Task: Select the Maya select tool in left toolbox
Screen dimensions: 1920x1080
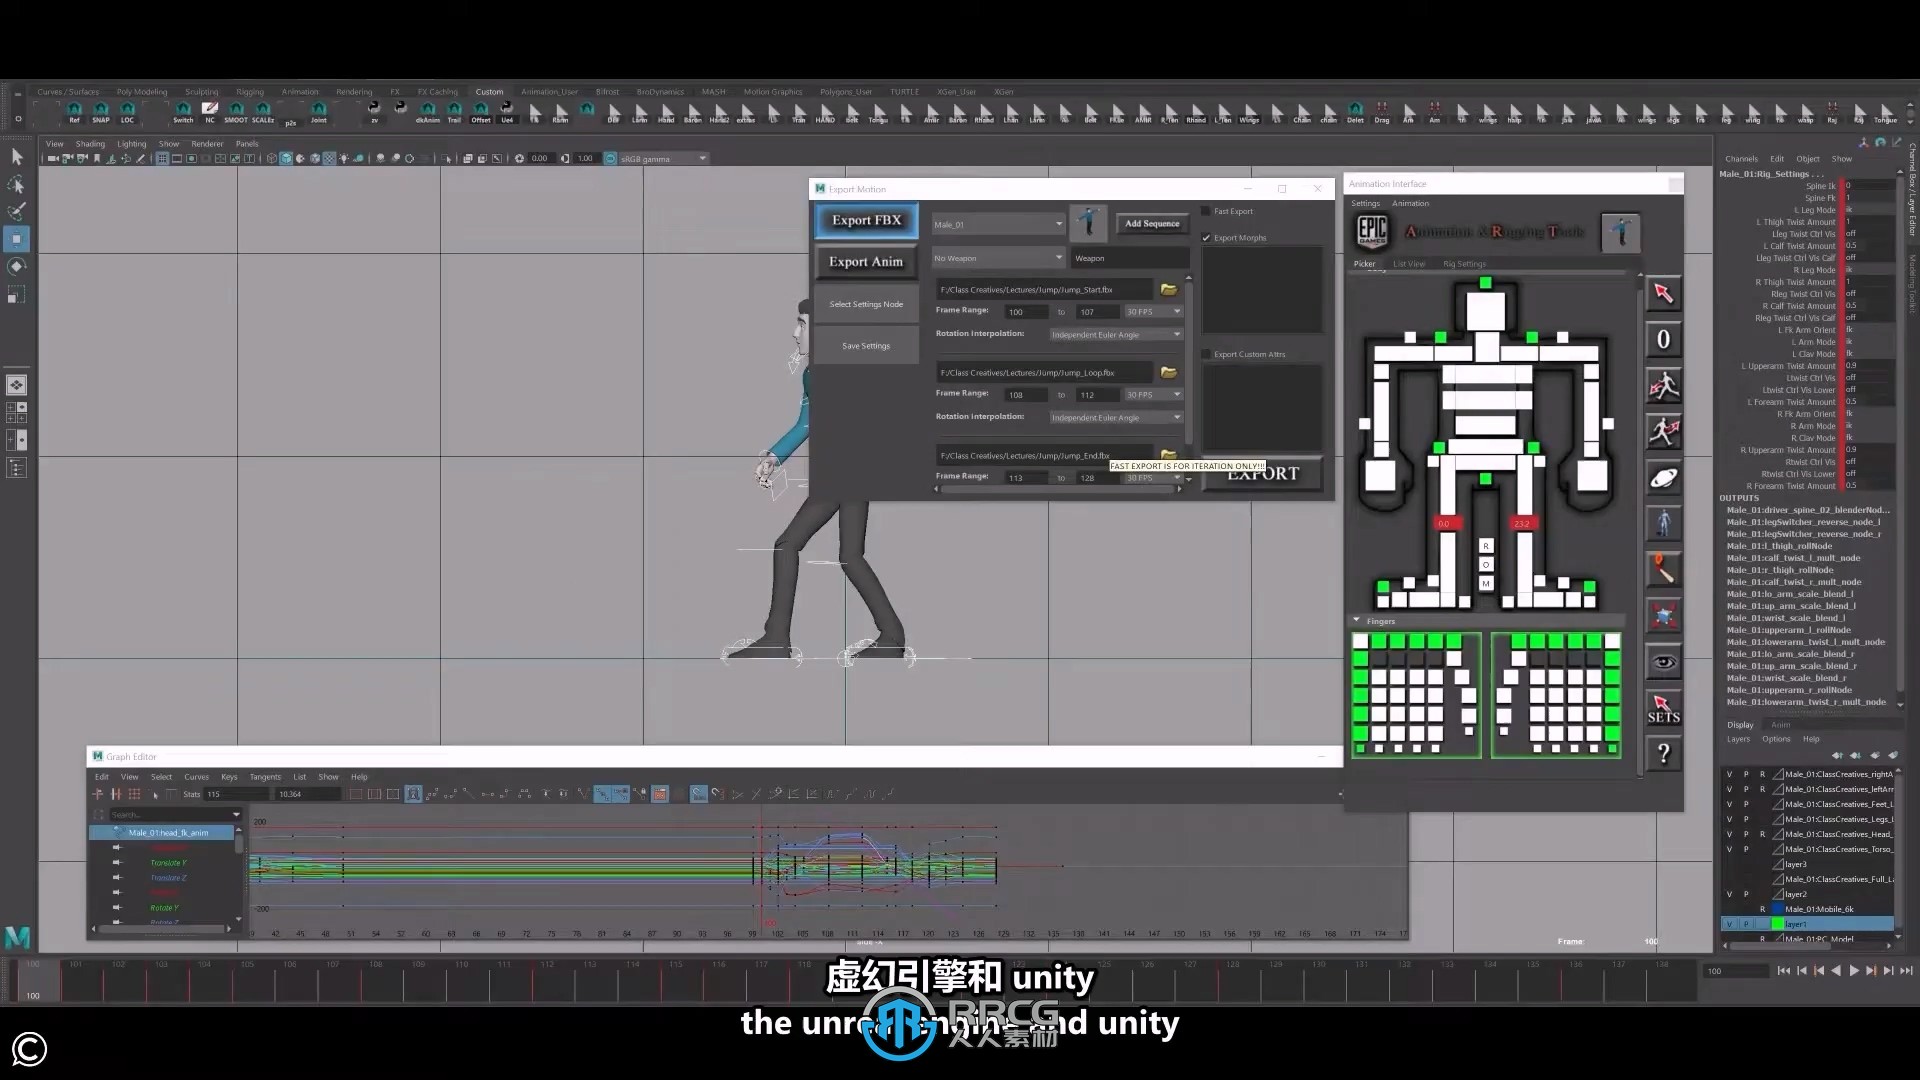Action: point(16,157)
